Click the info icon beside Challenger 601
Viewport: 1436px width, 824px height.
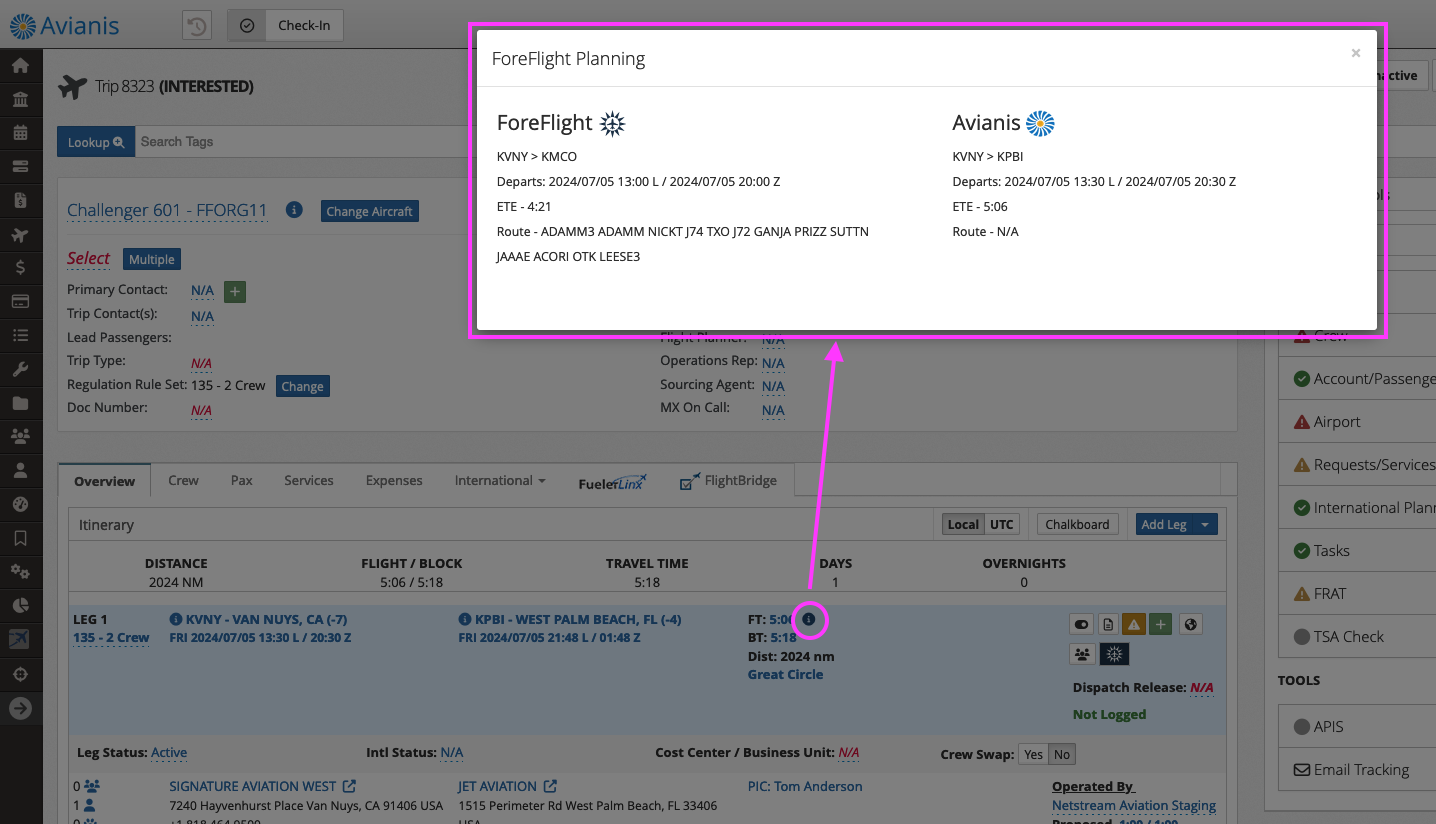[x=294, y=210]
